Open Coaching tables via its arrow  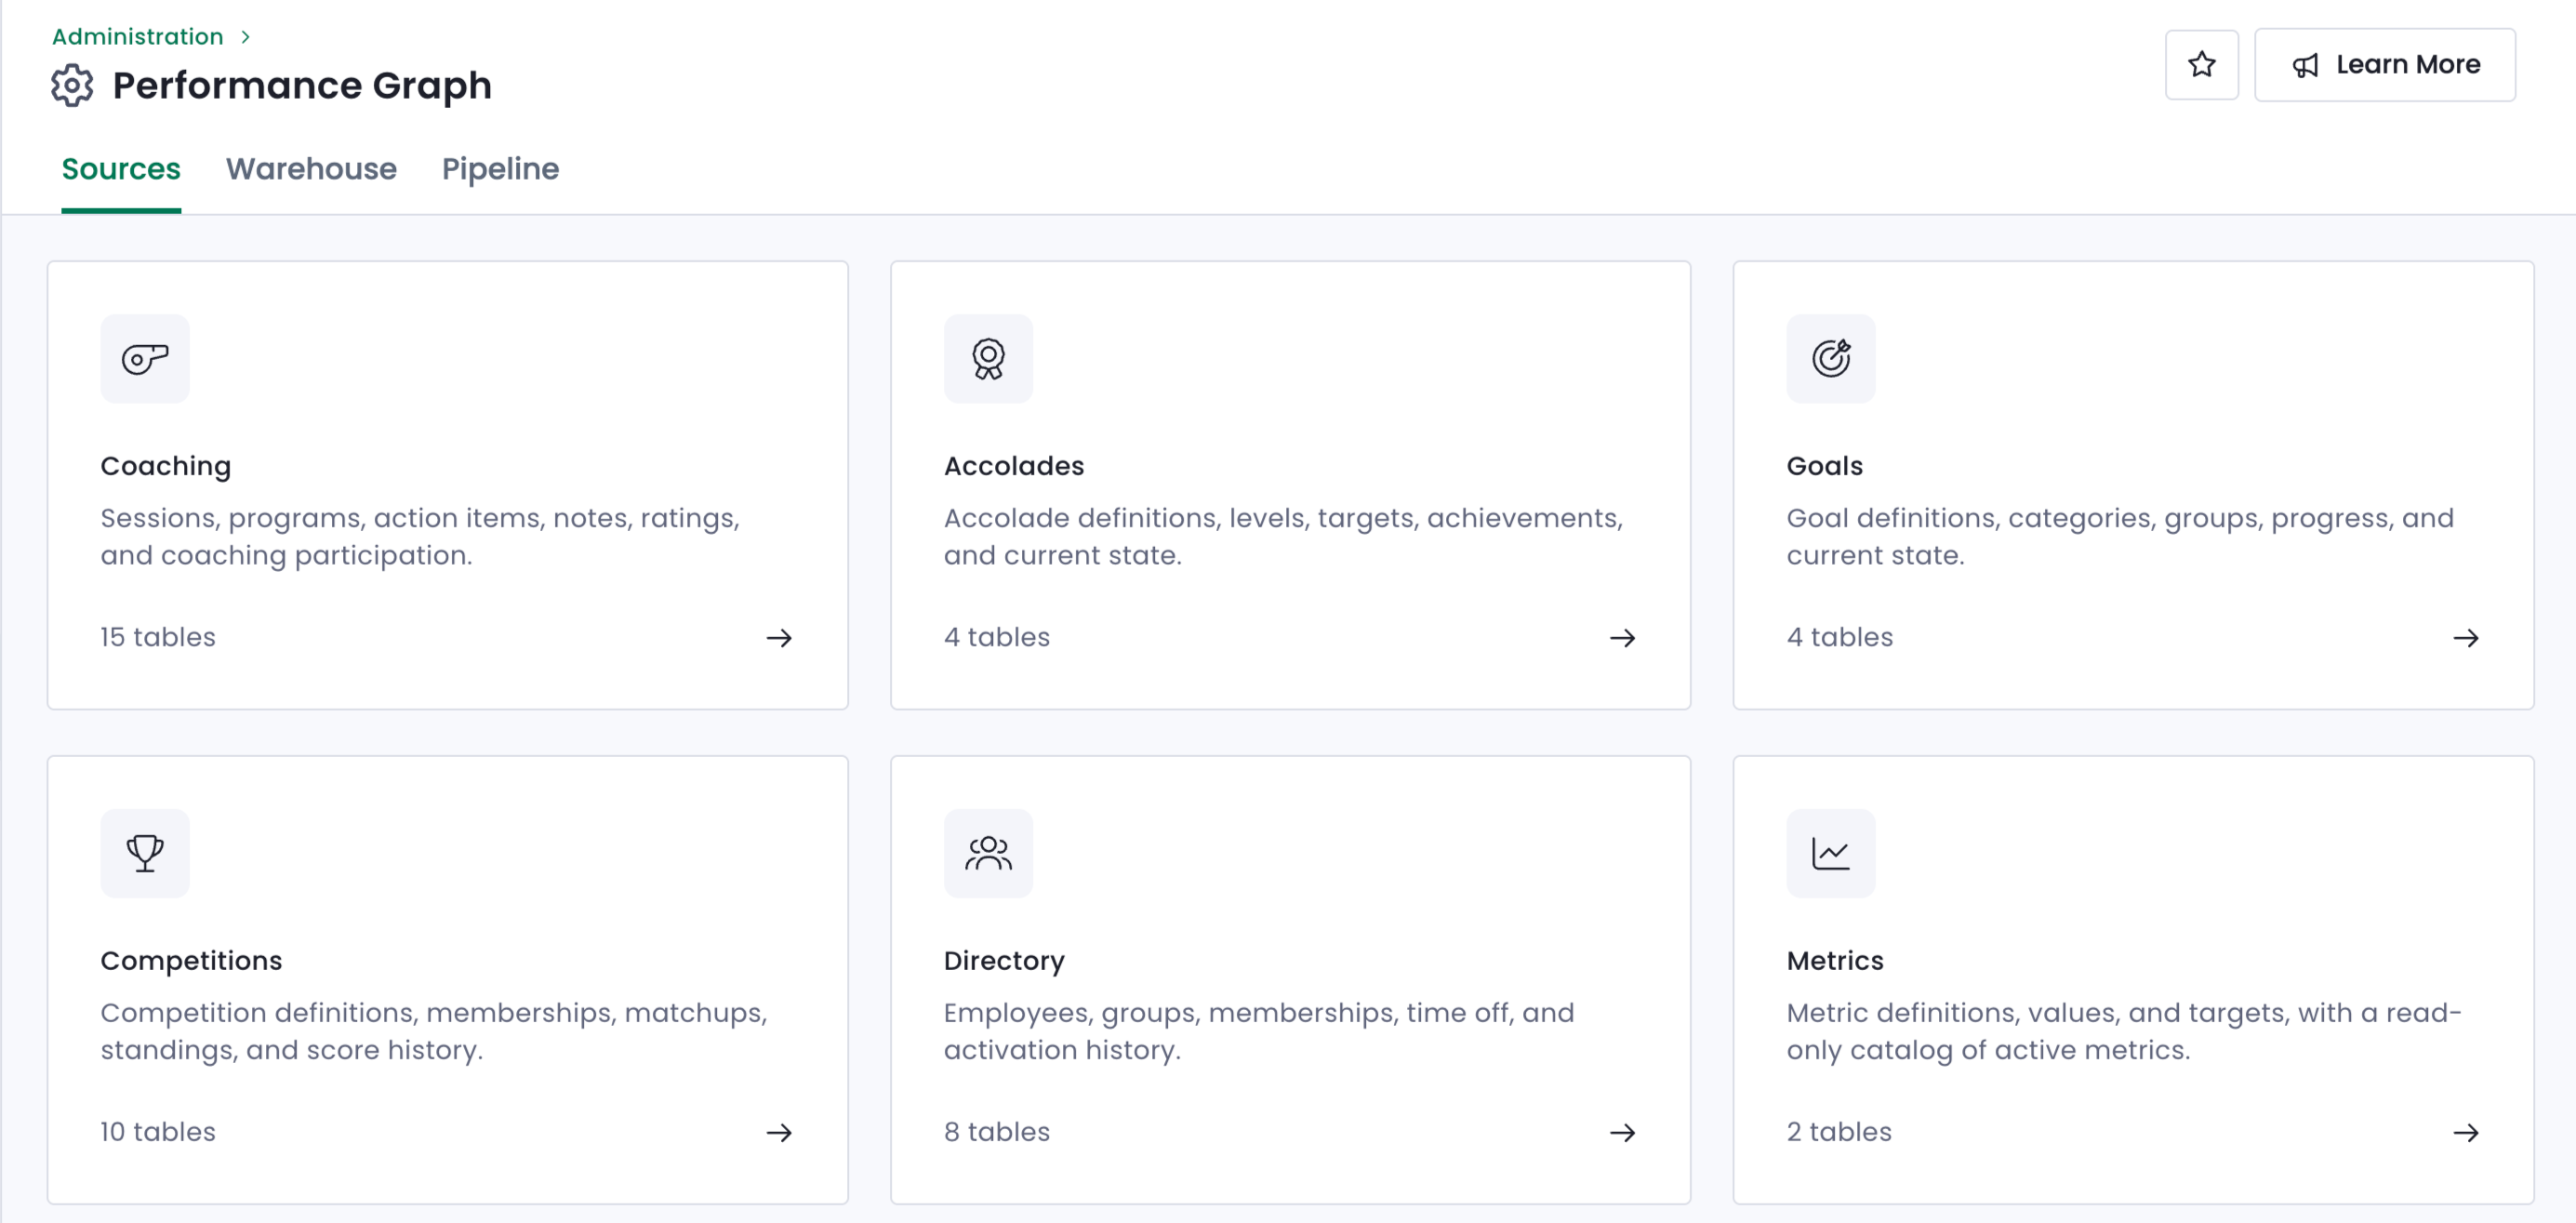point(779,638)
